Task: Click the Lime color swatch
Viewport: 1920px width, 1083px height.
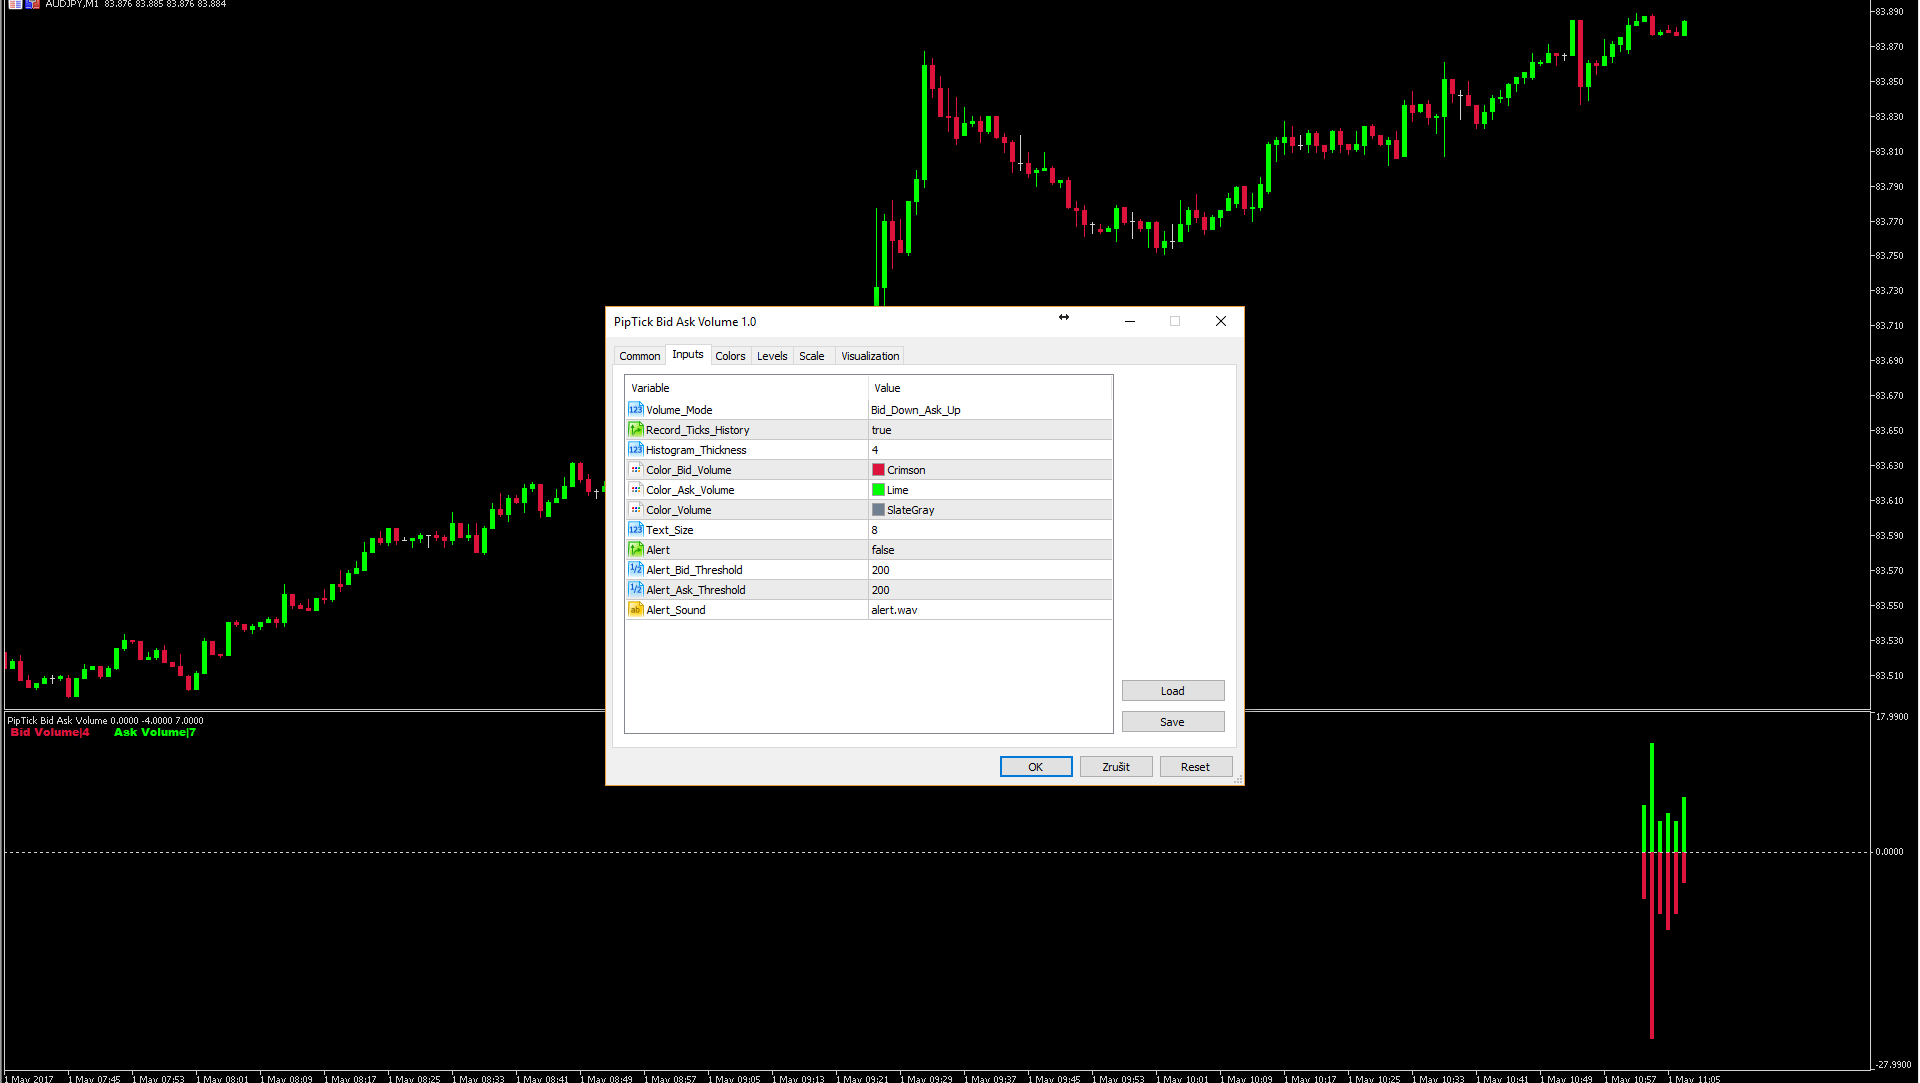Action: (878, 490)
